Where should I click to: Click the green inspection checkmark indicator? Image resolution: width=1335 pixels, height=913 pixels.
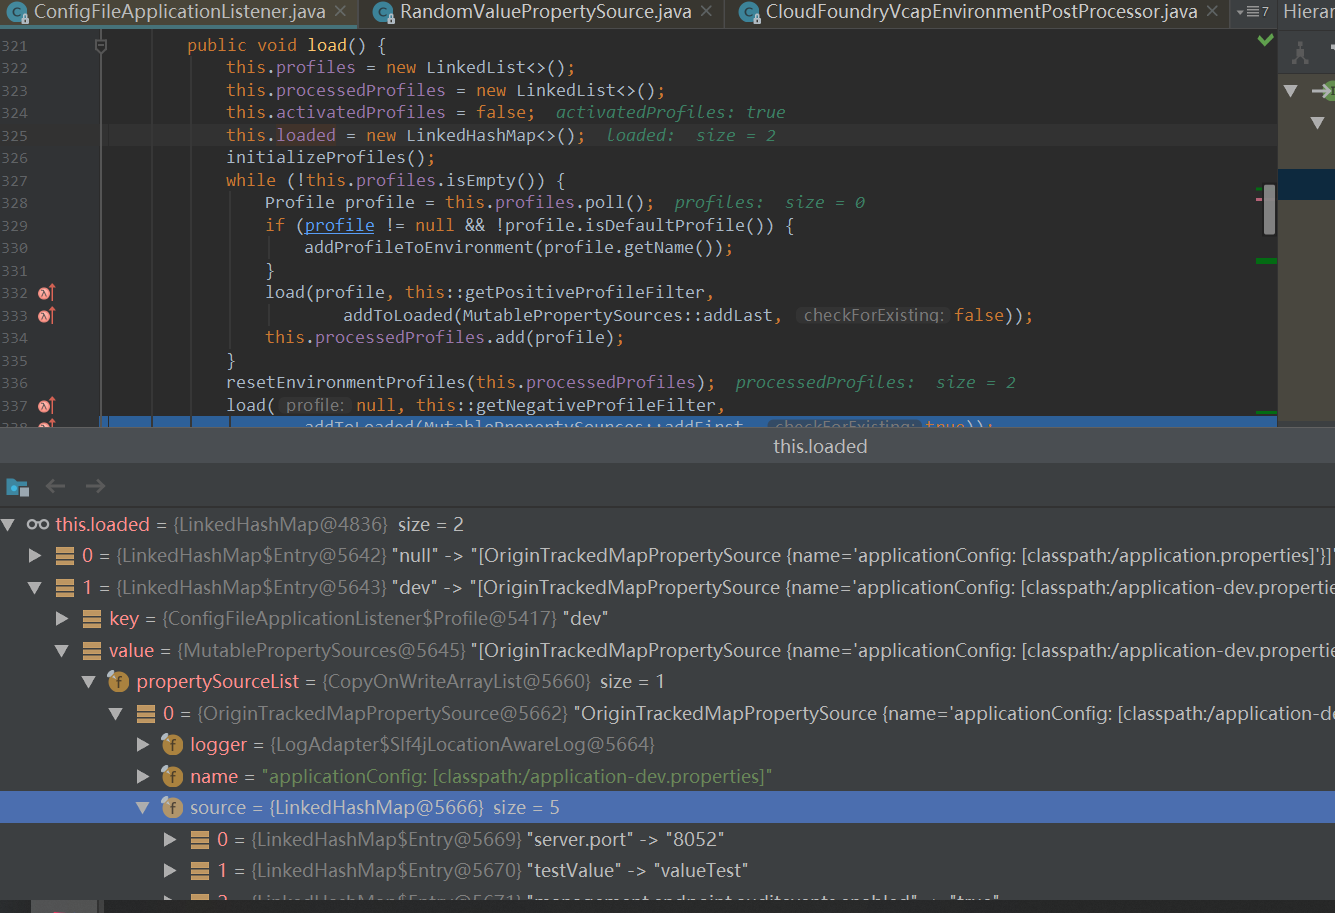pos(1265,40)
